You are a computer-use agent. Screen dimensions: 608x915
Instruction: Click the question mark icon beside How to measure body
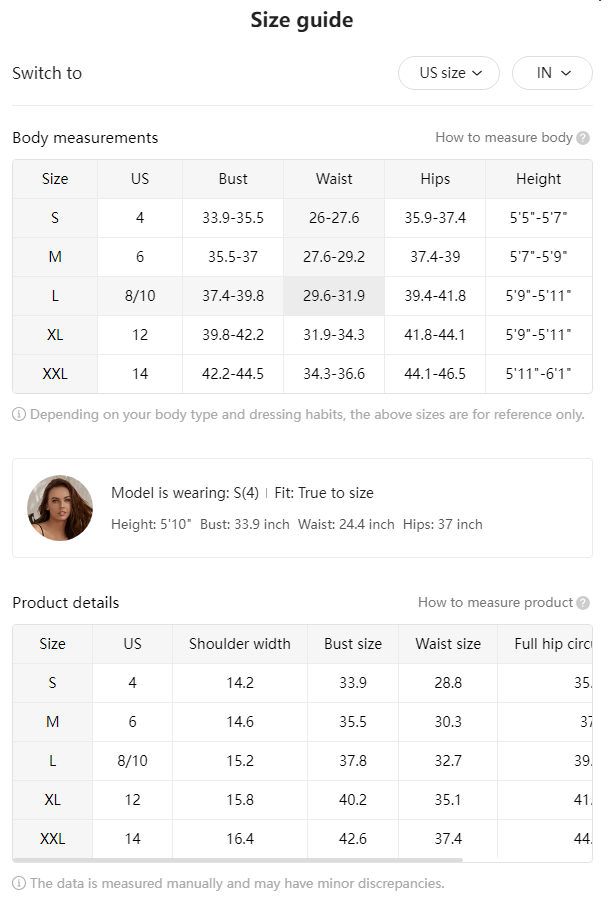point(582,138)
